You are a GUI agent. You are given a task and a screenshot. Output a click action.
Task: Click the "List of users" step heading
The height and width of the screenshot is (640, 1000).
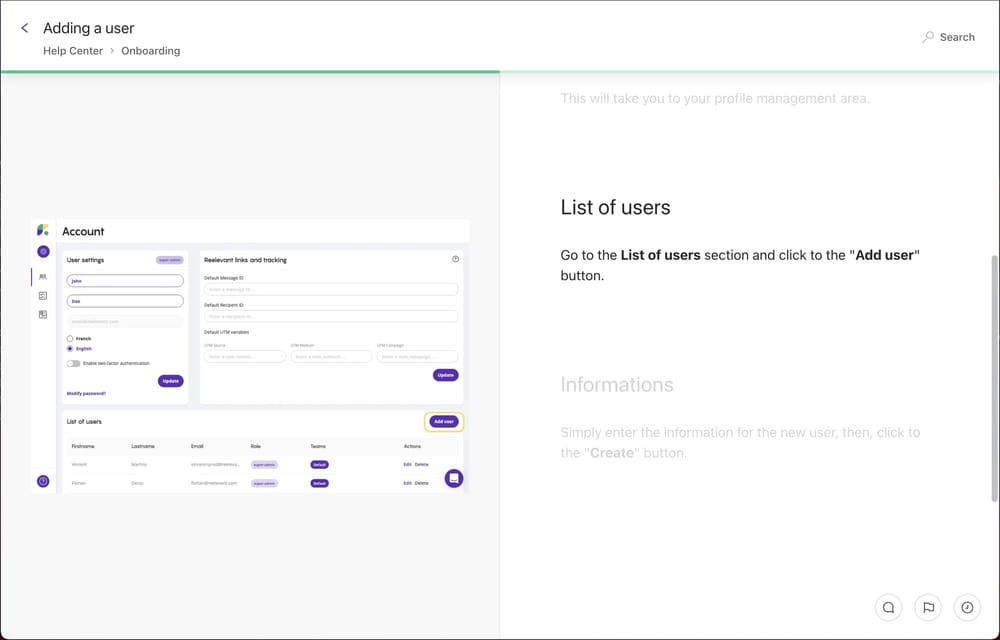[x=615, y=208]
